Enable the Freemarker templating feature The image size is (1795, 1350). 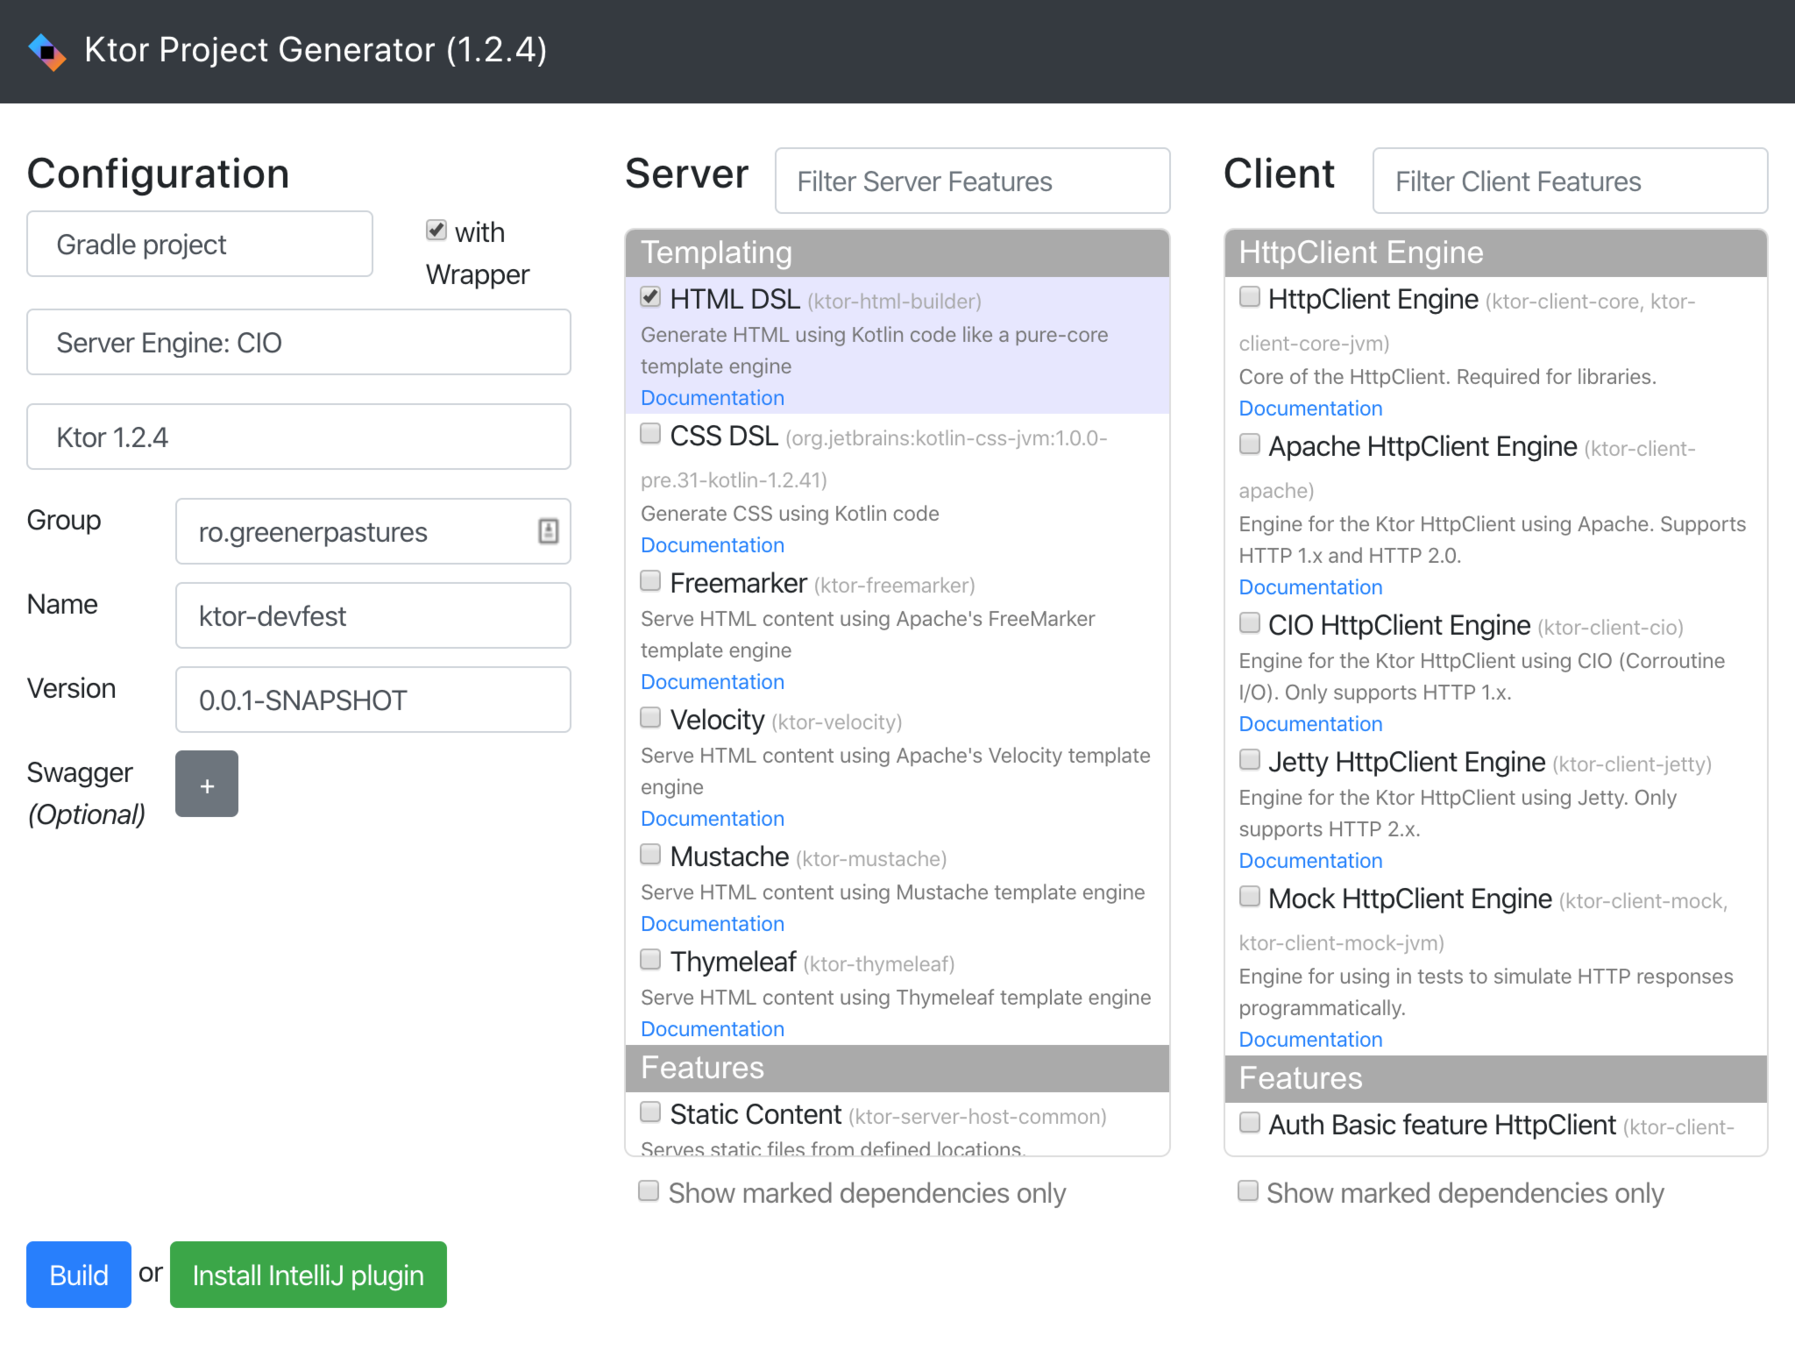pyautogui.click(x=651, y=581)
